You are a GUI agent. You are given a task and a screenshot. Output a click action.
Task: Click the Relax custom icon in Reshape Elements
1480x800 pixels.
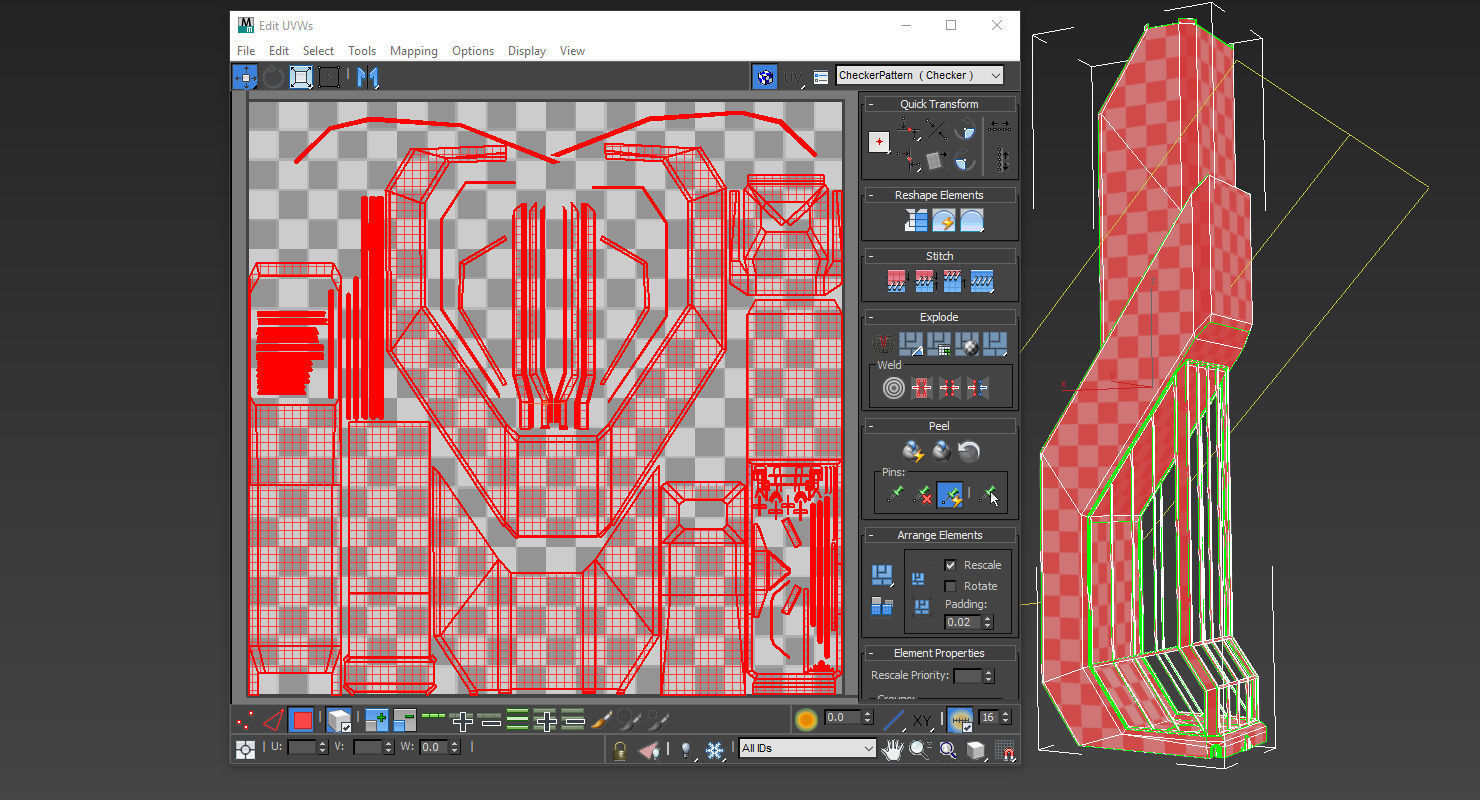pyautogui.click(x=972, y=221)
